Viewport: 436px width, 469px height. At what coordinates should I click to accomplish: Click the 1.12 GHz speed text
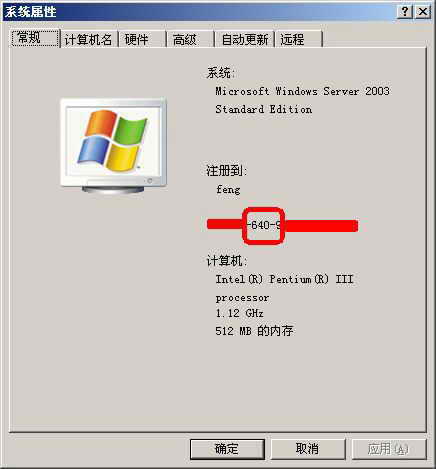coord(239,313)
